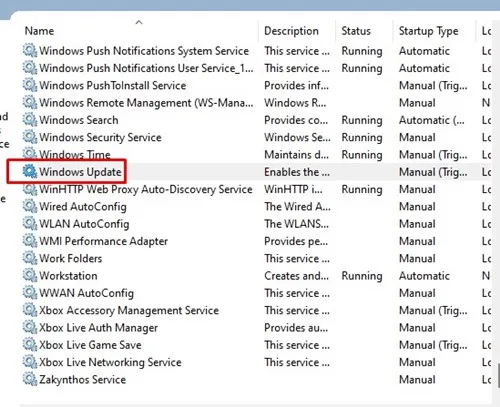
Task: Select Windows Security Service name text
Action: point(100,137)
